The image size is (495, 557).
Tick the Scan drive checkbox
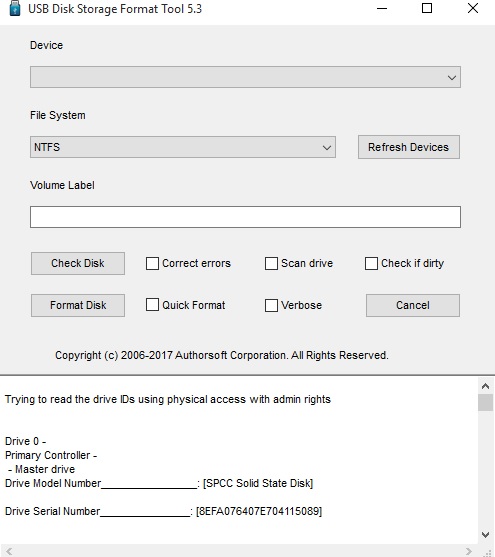tap(271, 264)
